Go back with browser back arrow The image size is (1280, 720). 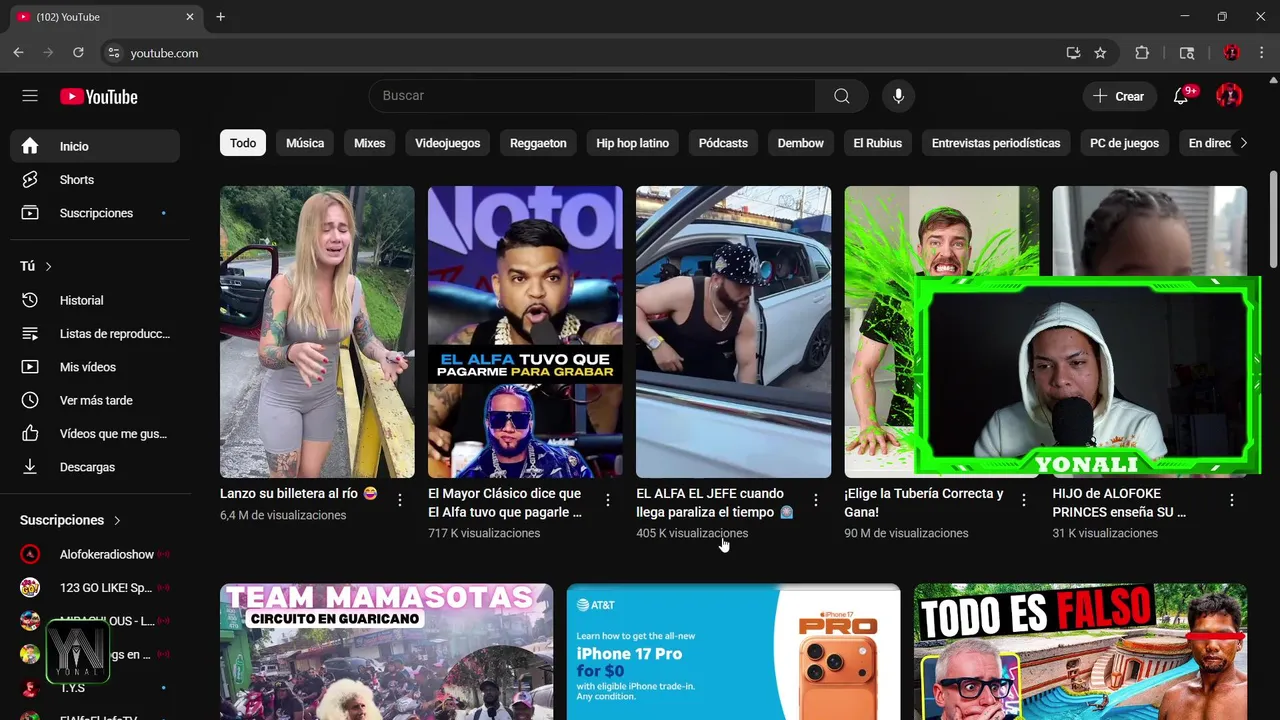click(x=18, y=53)
